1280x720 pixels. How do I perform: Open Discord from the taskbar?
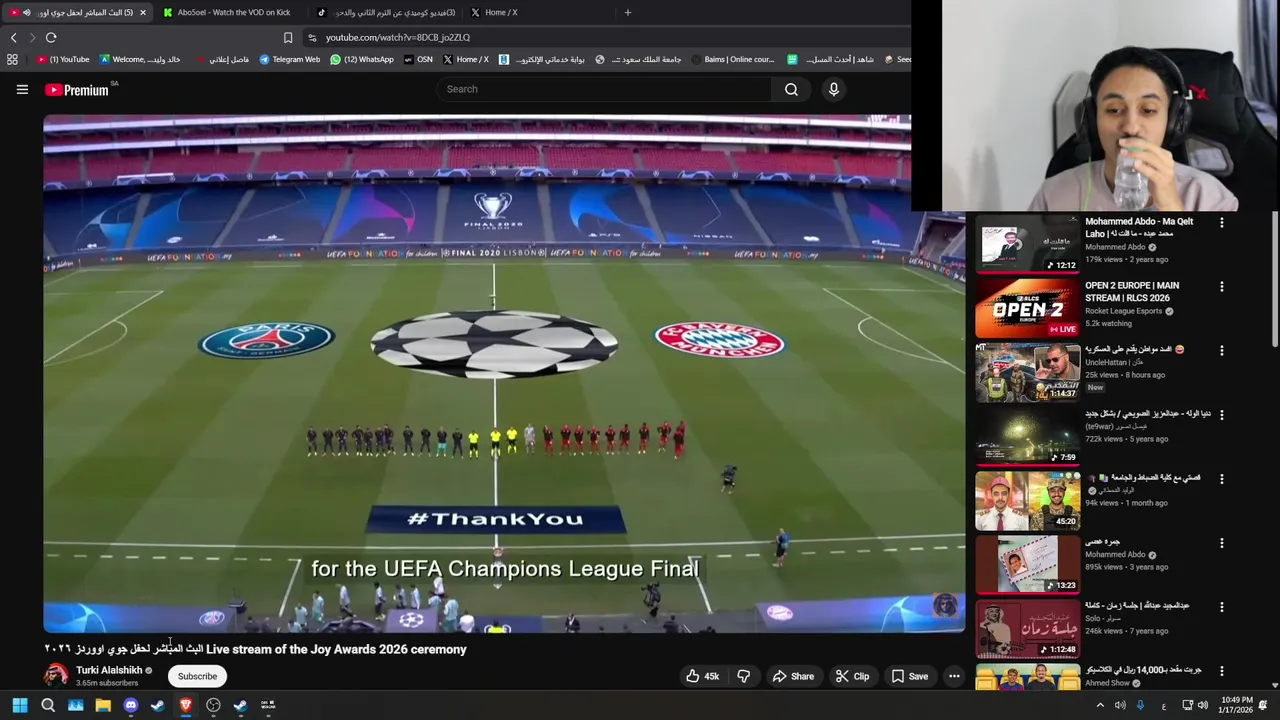click(130, 705)
